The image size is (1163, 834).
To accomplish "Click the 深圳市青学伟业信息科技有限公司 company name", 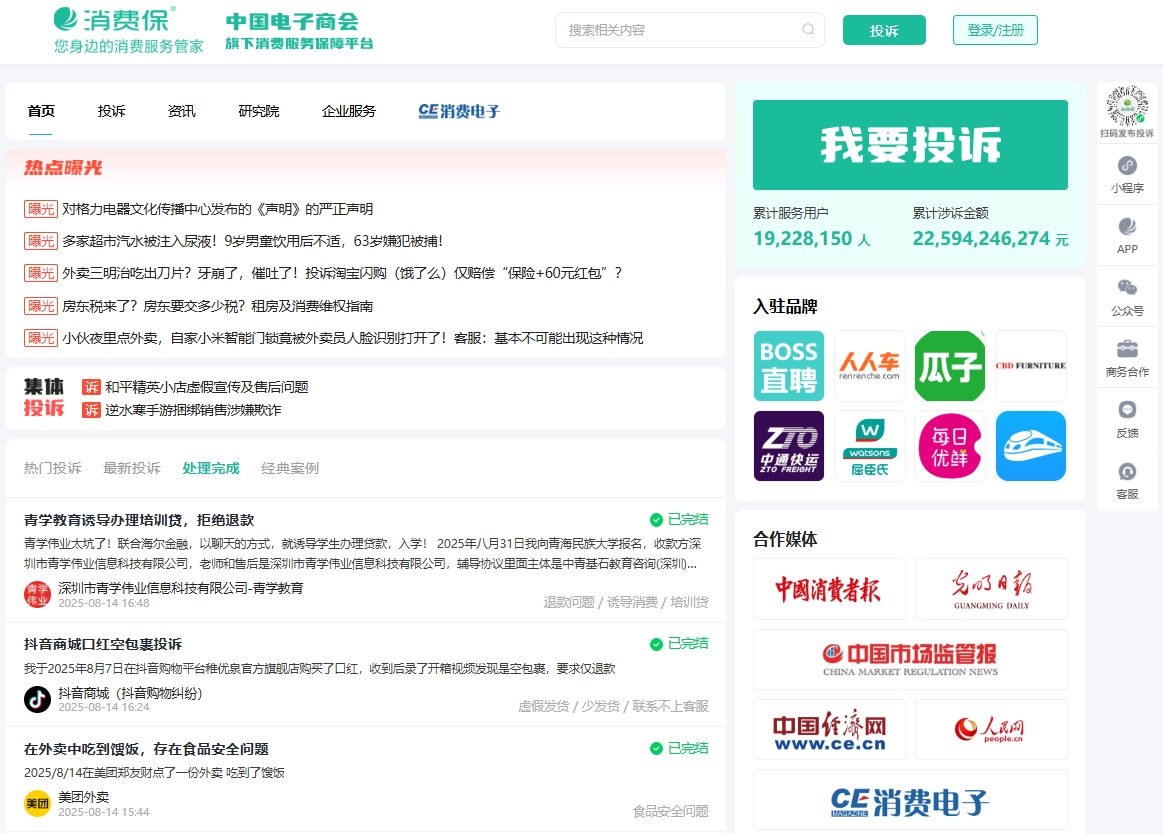I will coord(181,588).
